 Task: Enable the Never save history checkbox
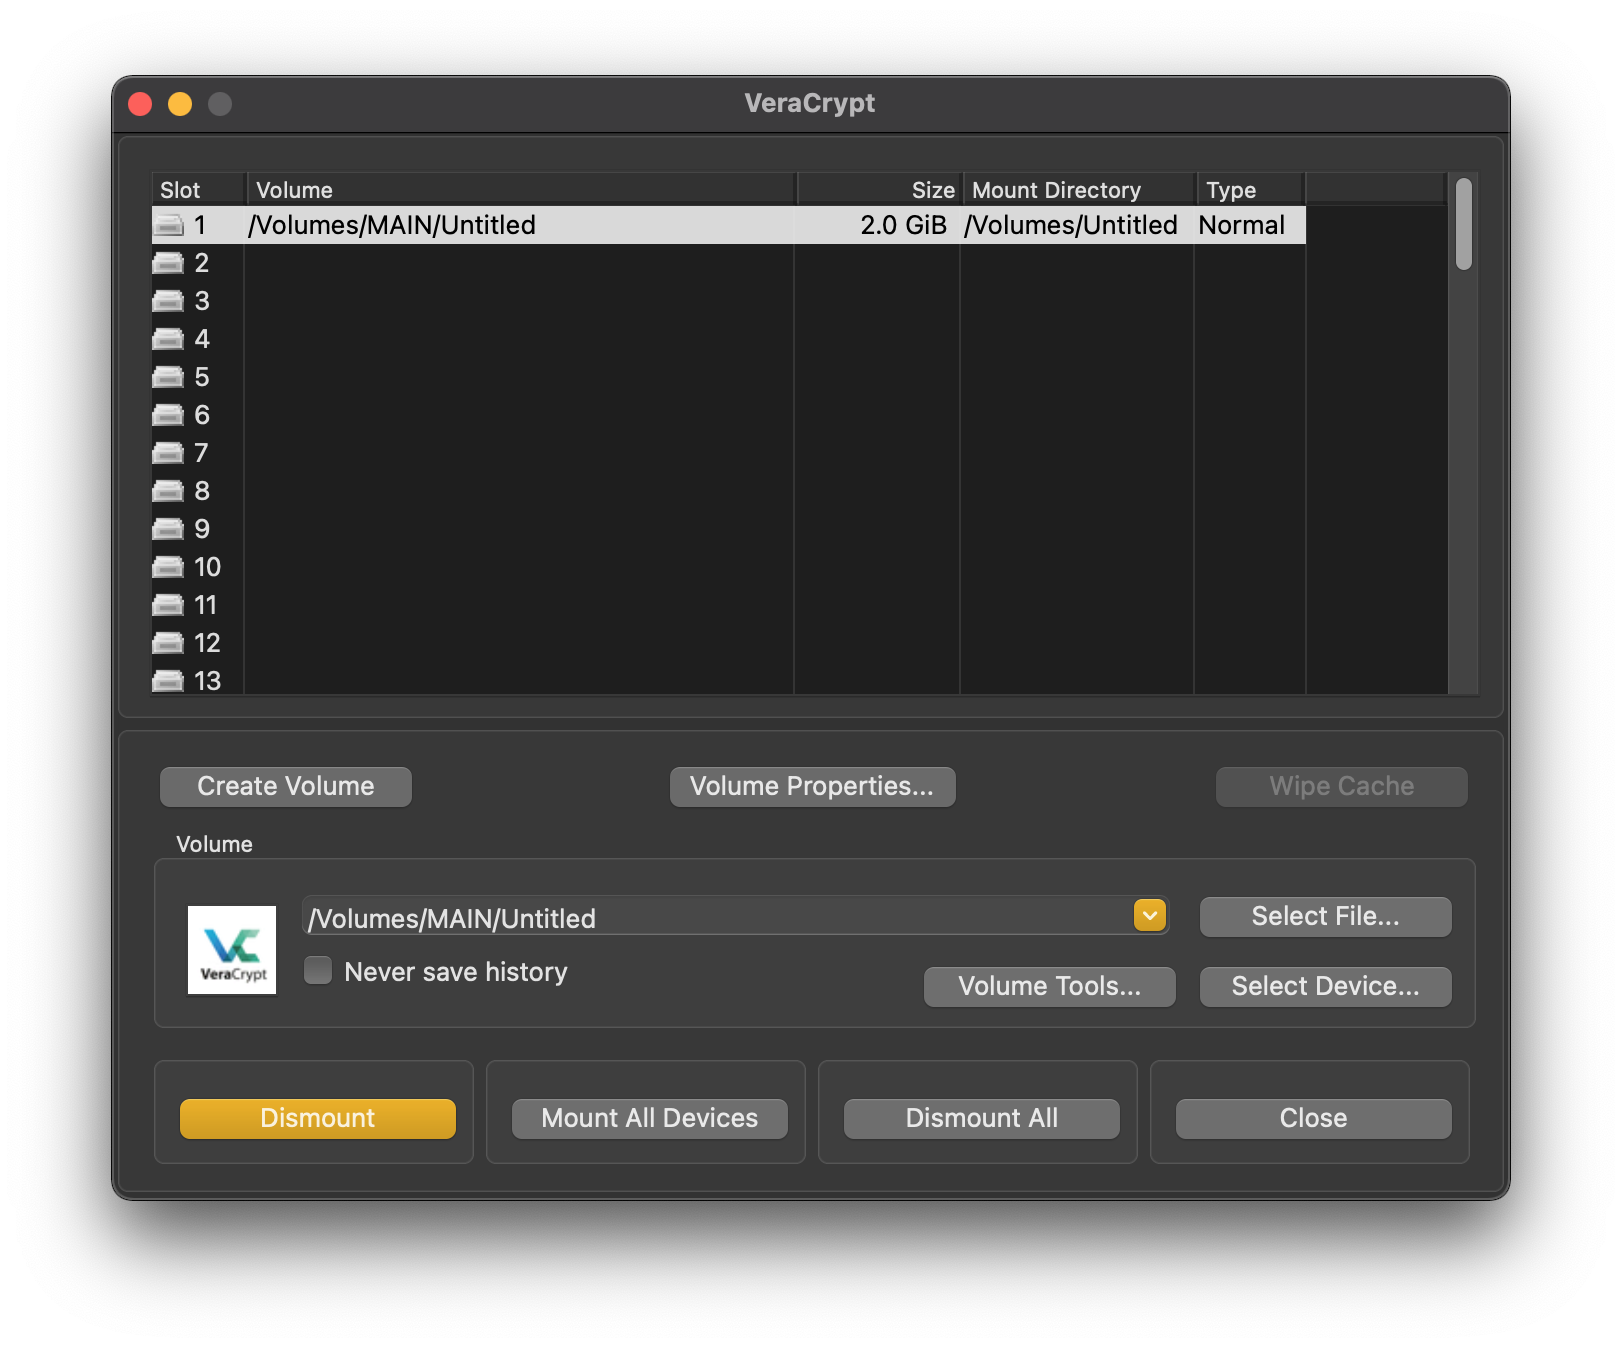(317, 970)
